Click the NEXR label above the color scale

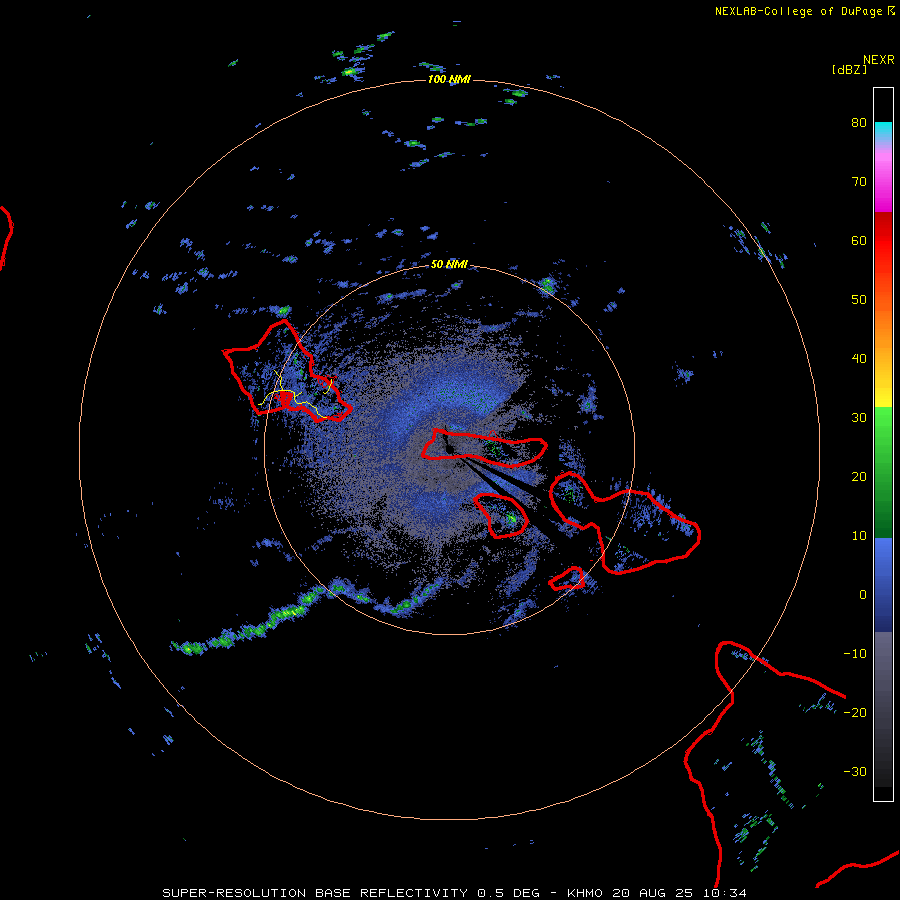pos(879,60)
